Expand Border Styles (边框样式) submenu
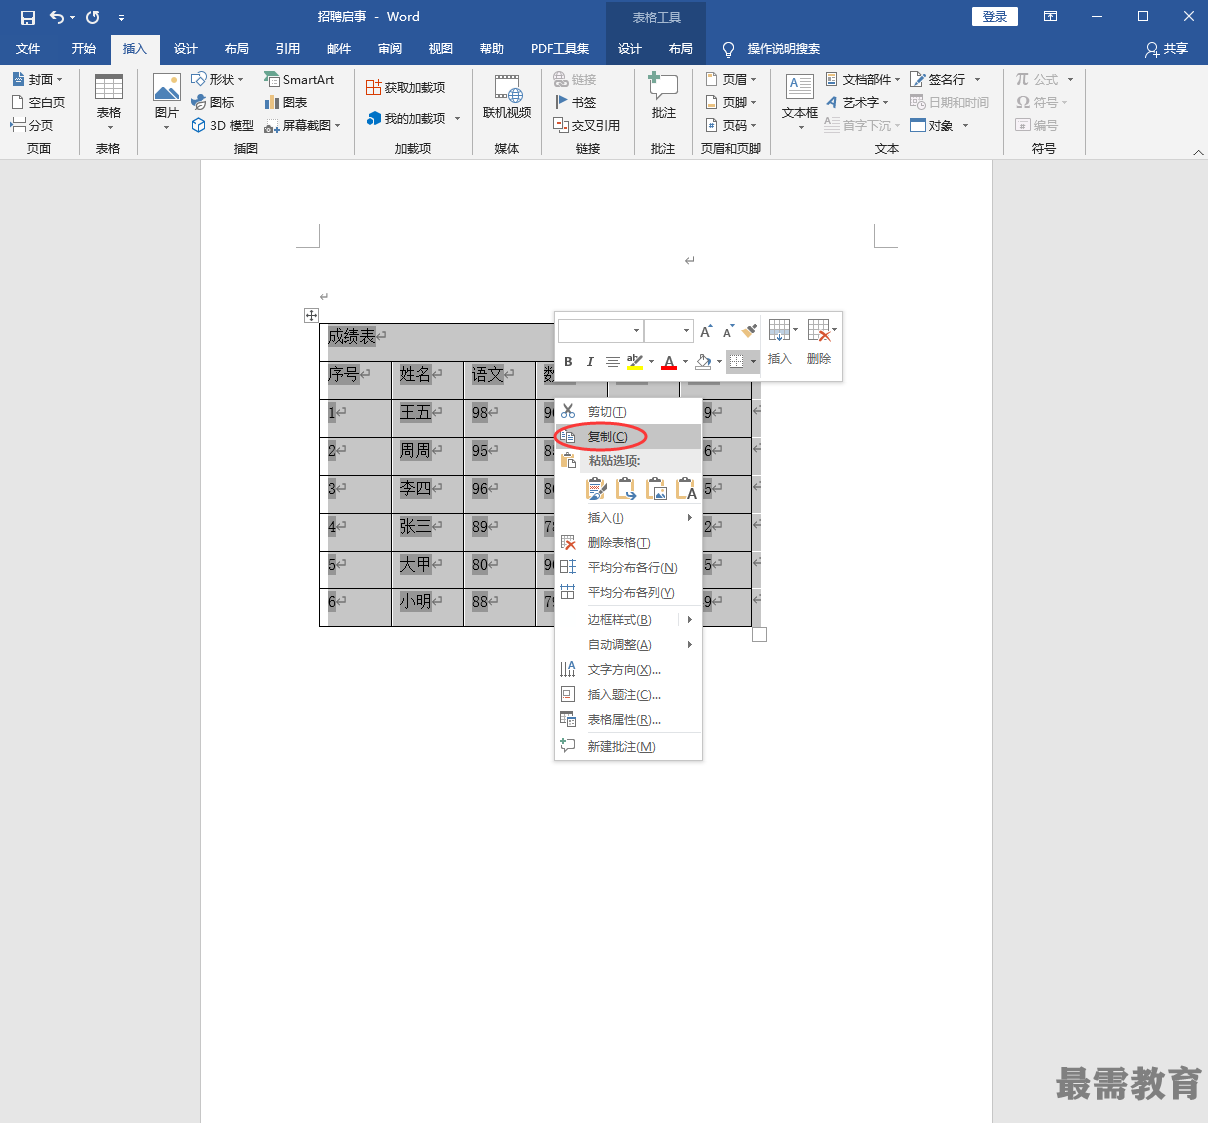This screenshot has height=1123, width=1208. tap(628, 620)
